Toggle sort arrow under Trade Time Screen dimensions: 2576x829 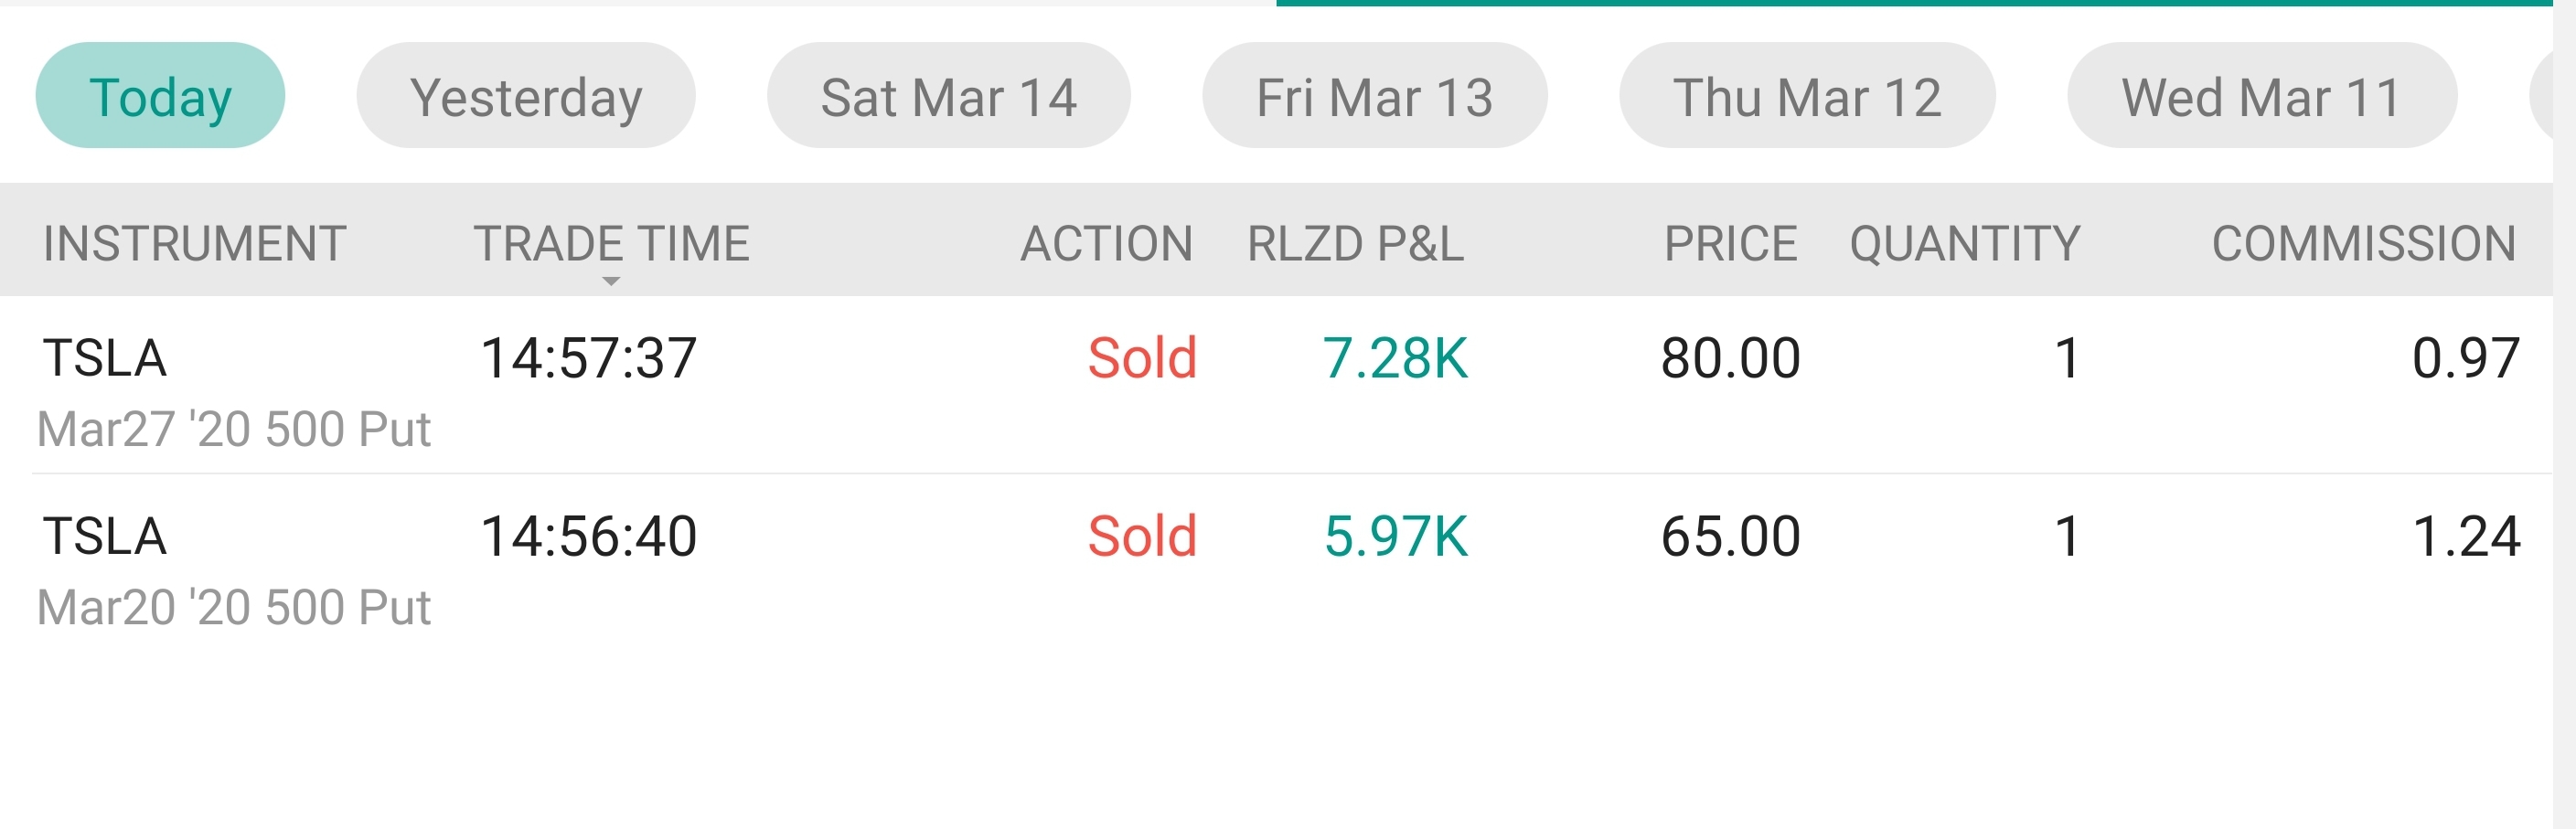(611, 281)
